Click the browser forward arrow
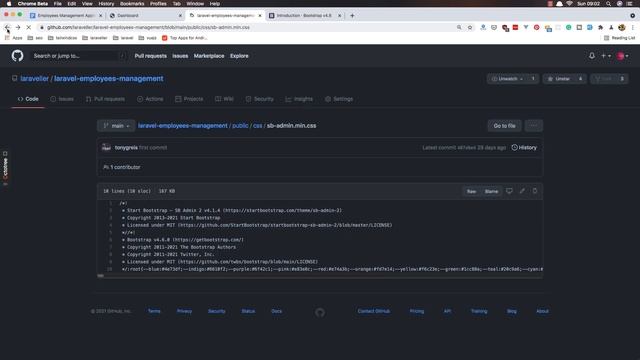Viewport: 640px width, 360px height. 18,27
